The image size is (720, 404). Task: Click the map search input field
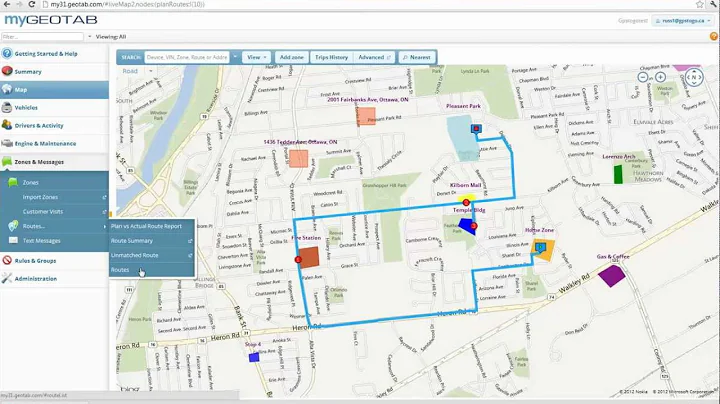click(187, 57)
